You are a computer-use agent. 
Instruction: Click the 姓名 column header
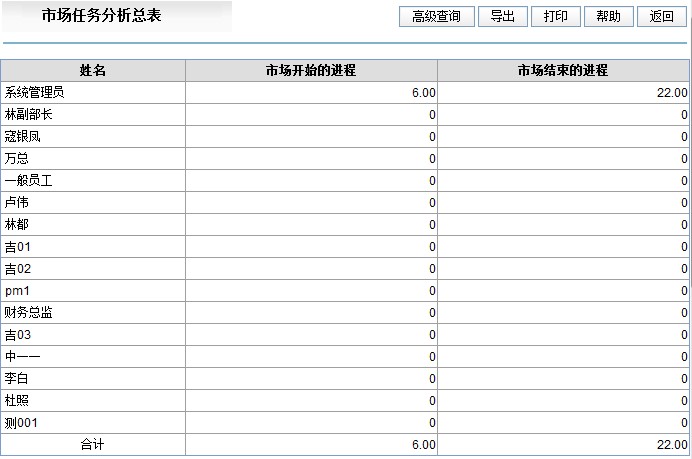[x=93, y=71]
